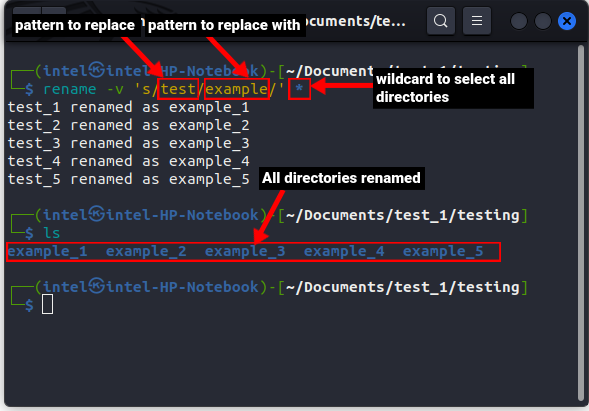Click the 'rename' command word
Image resolution: width=589 pixels, height=411 pixels.
(x=70, y=89)
